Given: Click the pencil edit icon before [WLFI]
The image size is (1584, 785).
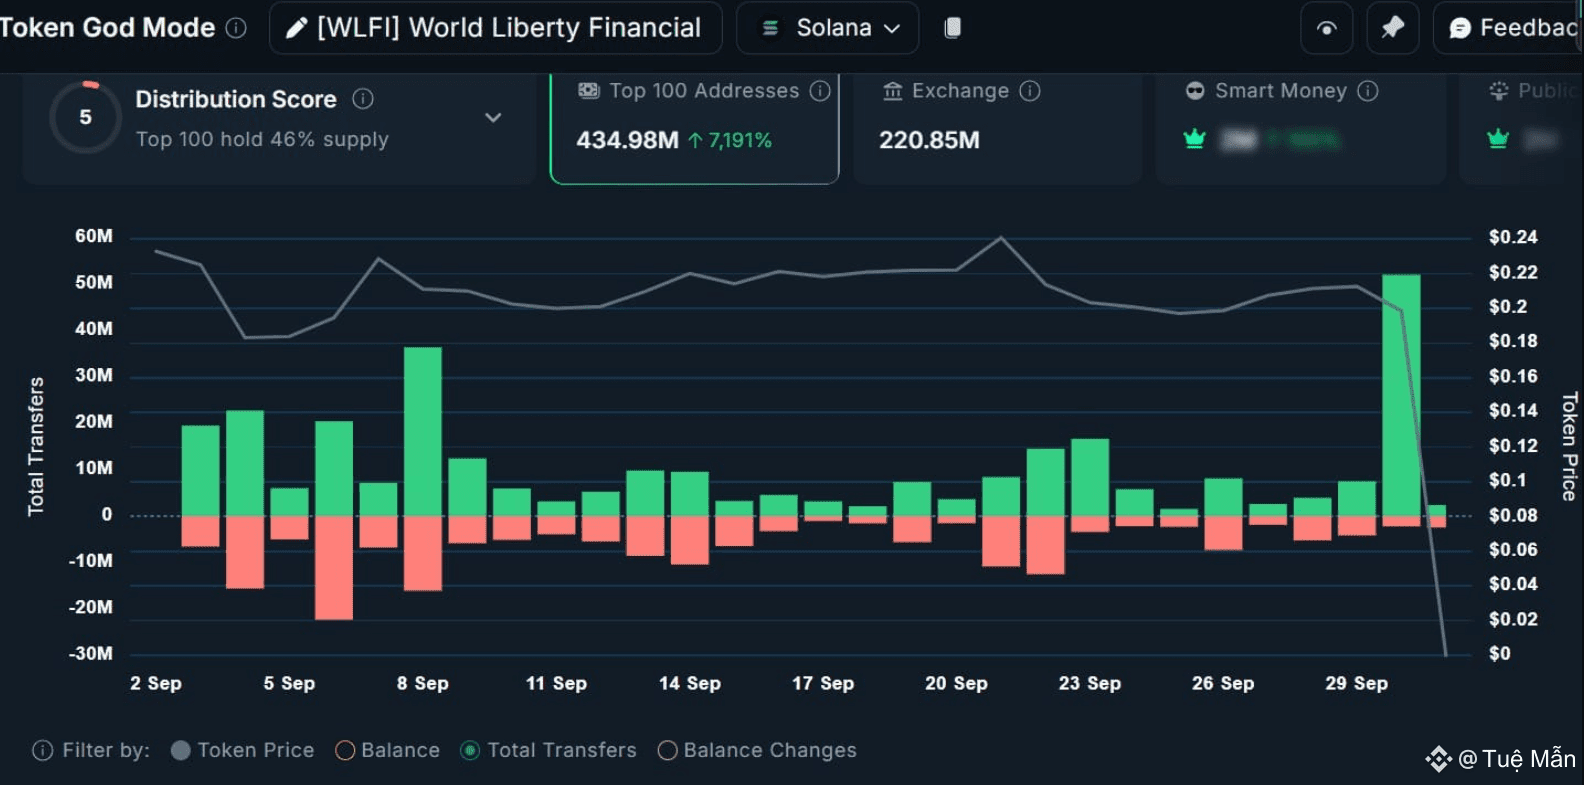Looking at the screenshot, I should [296, 28].
